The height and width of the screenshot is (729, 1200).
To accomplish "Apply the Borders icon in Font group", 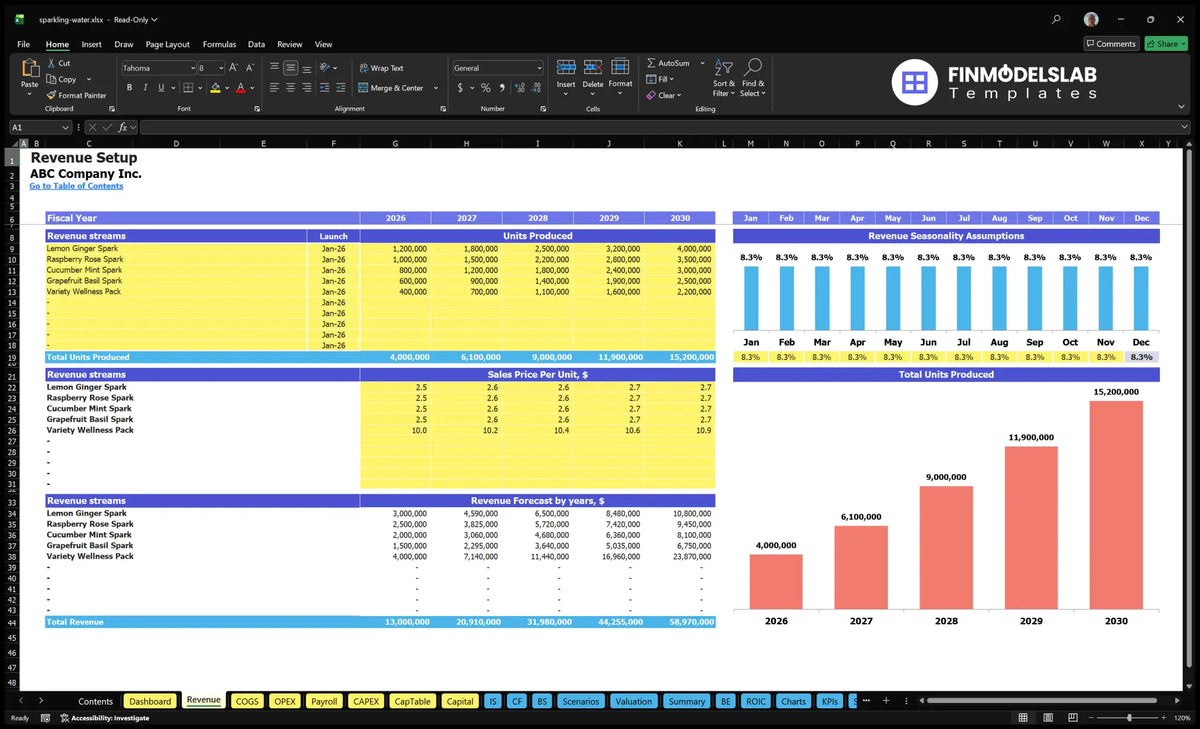I will coord(189,88).
